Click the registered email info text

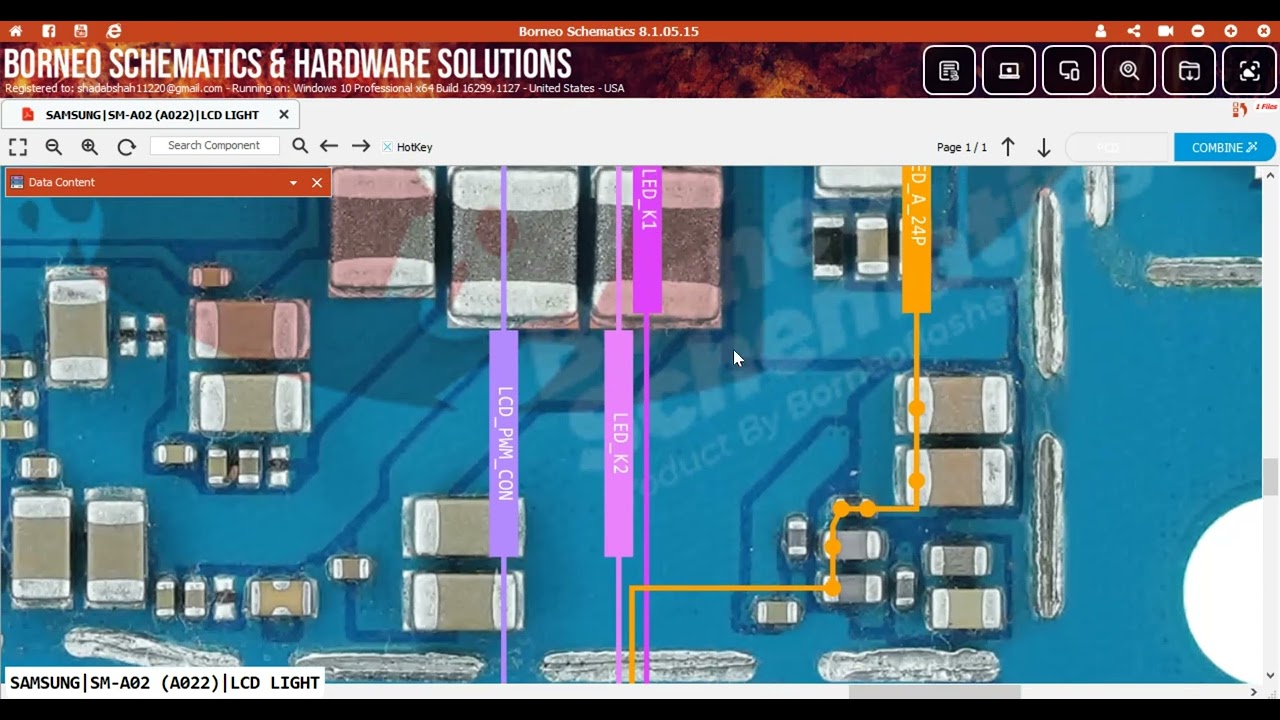click(x=314, y=88)
